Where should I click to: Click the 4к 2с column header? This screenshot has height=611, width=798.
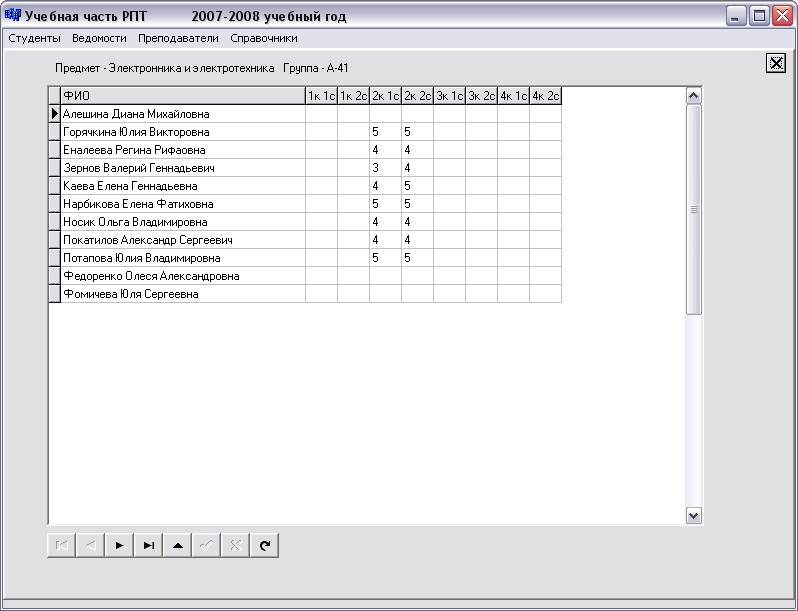tap(546, 96)
